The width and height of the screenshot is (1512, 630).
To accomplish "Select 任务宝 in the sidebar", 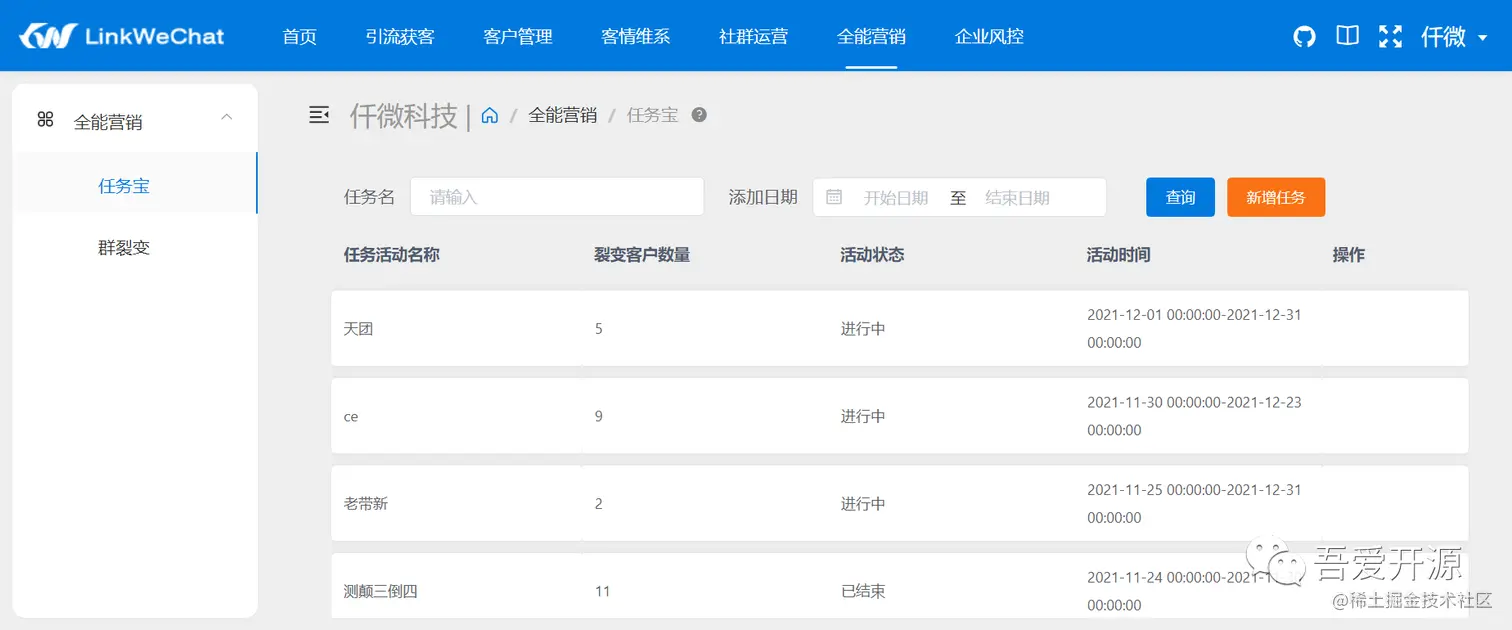I will coord(124,186).
